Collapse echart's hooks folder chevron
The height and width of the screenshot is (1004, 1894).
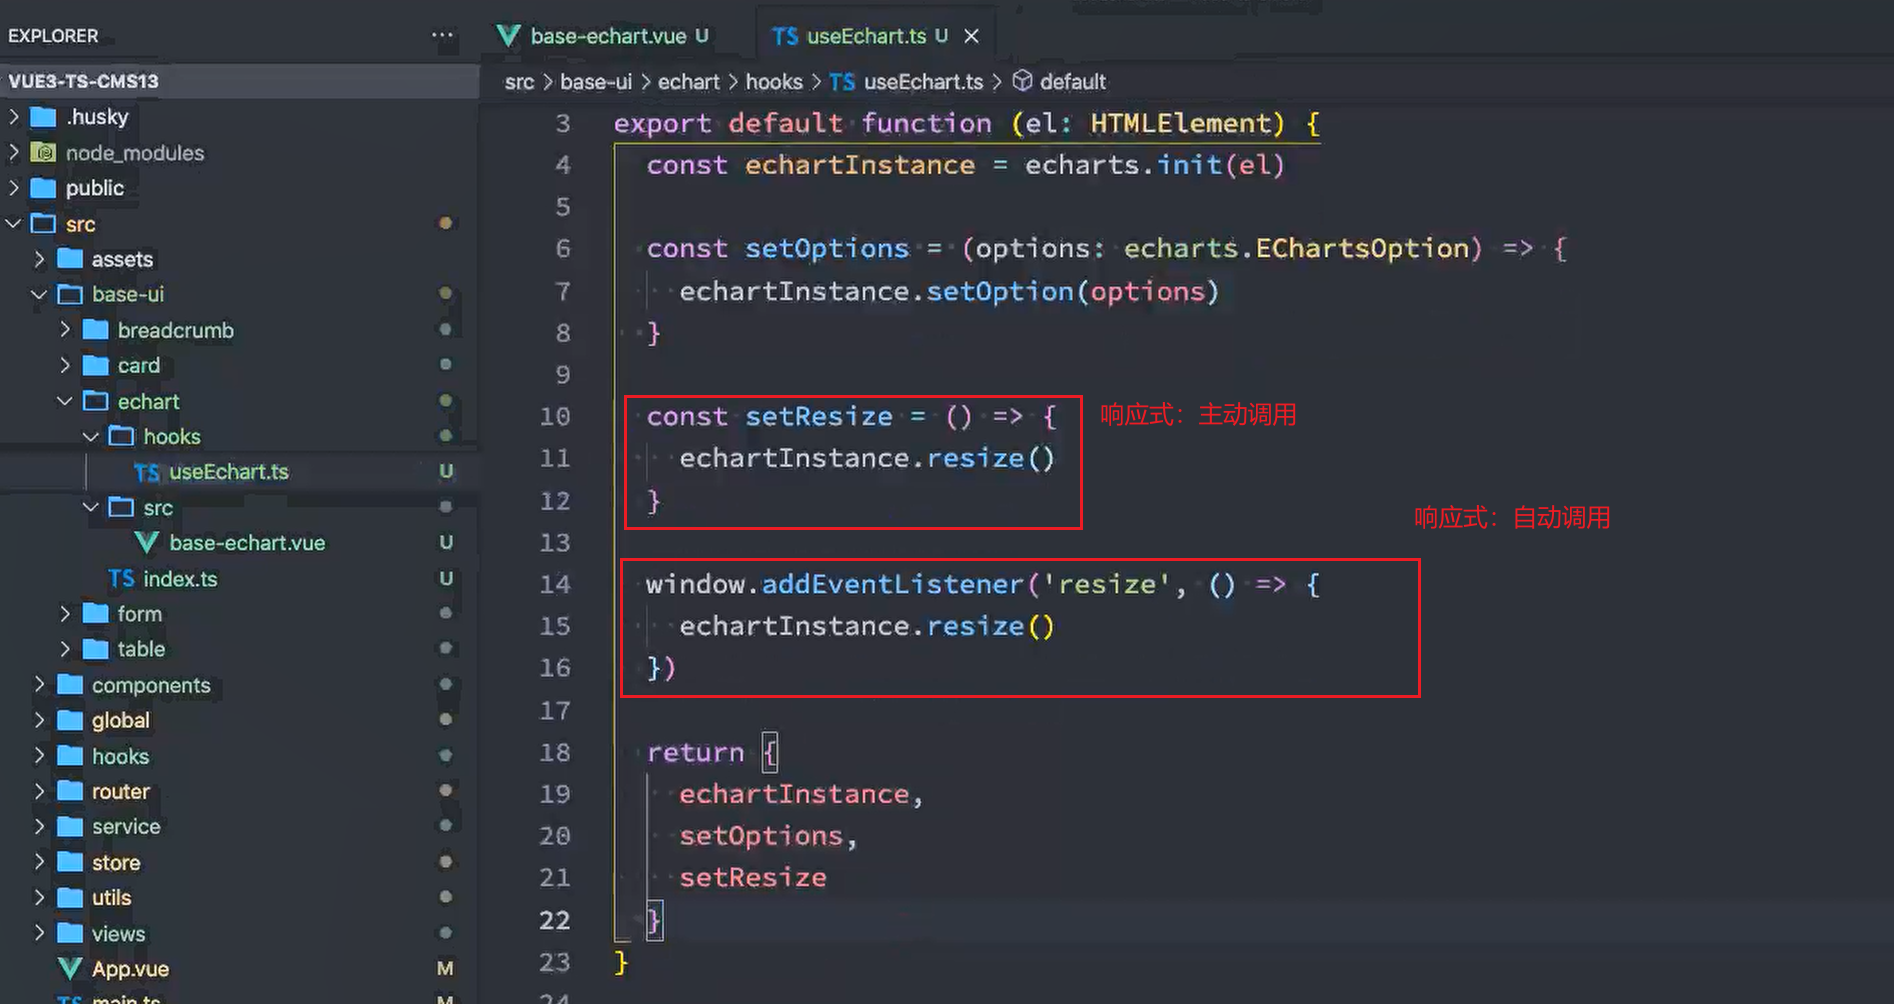[x=91, y=436]
